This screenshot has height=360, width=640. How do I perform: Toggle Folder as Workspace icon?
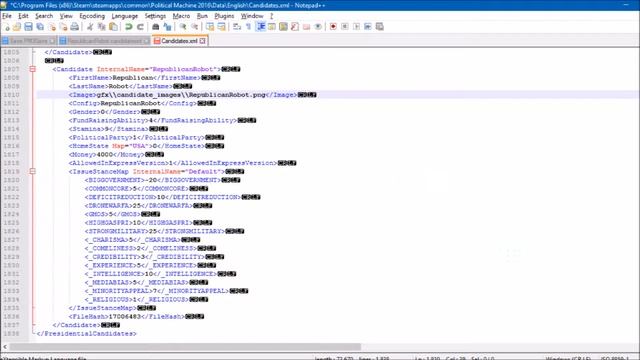click(306, 27)
